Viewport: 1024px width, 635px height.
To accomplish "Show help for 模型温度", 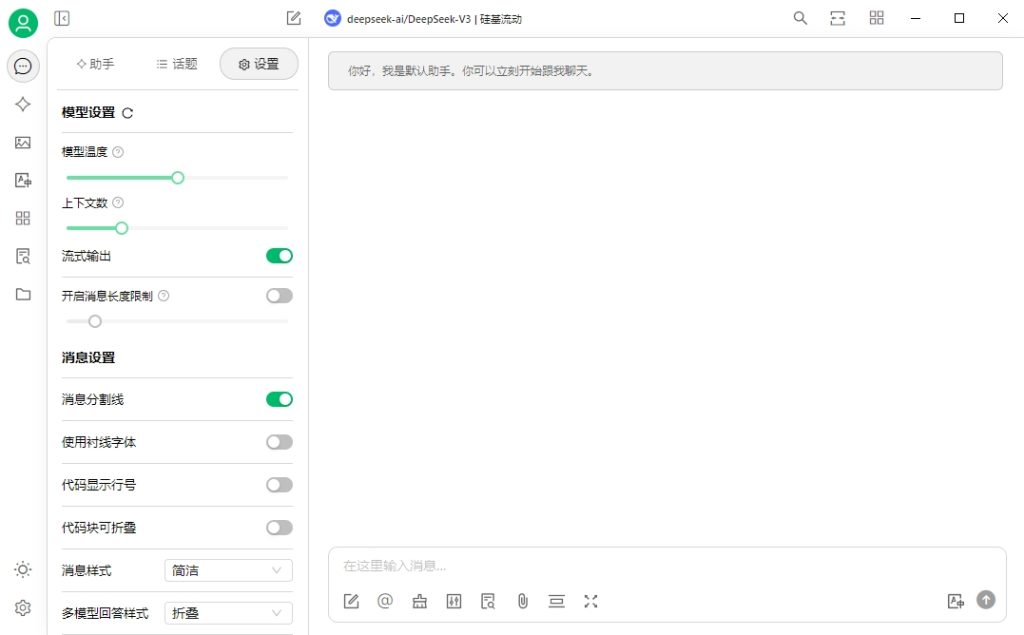I will (118, 152).
